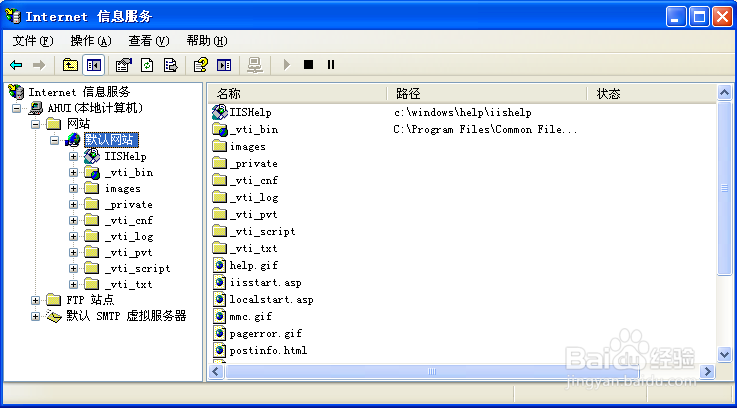The width and height of the screenshot is (737, 408).
Task: Click the Forward arrow toolbar icon
Action: [39, 65]
